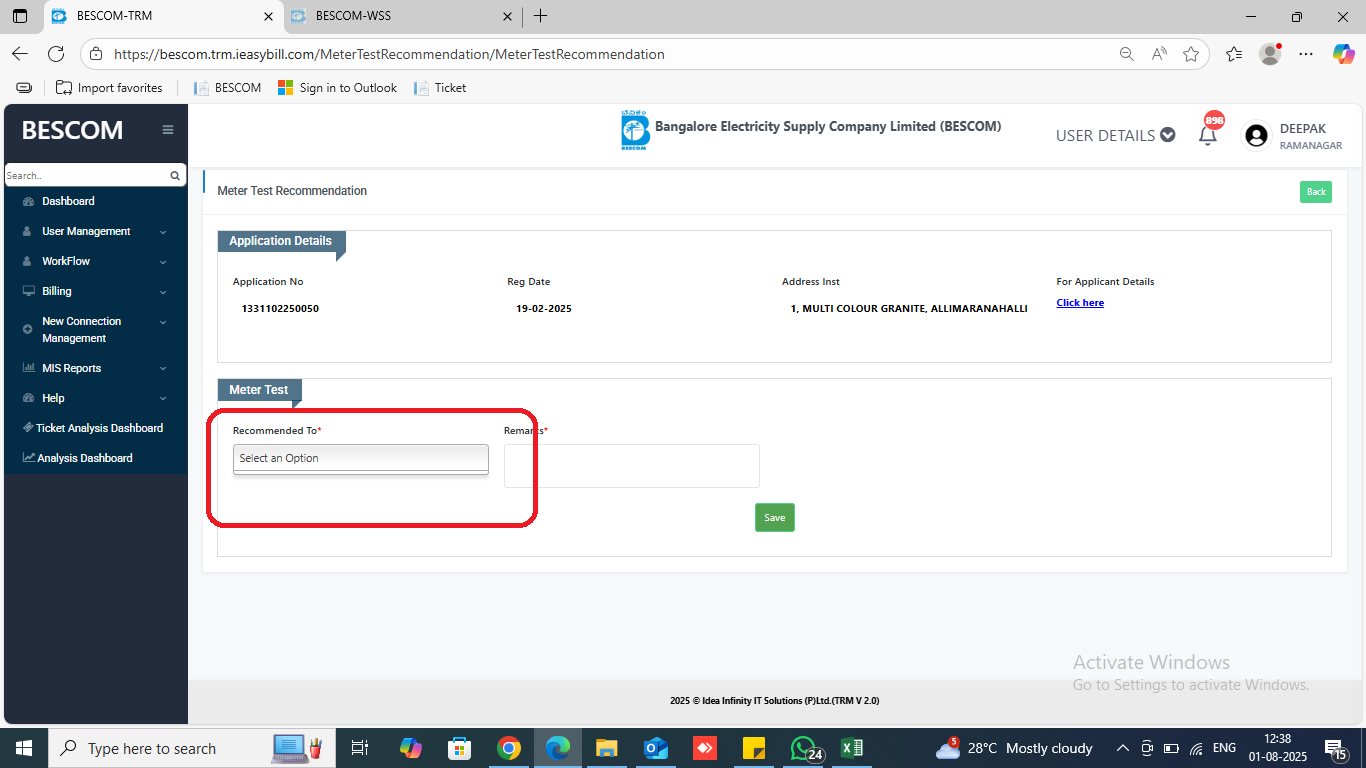Image resolution: width=1366 pixels, height=768 pixels.
Task: Open a new browser tab
Action: tap(540, 16)
